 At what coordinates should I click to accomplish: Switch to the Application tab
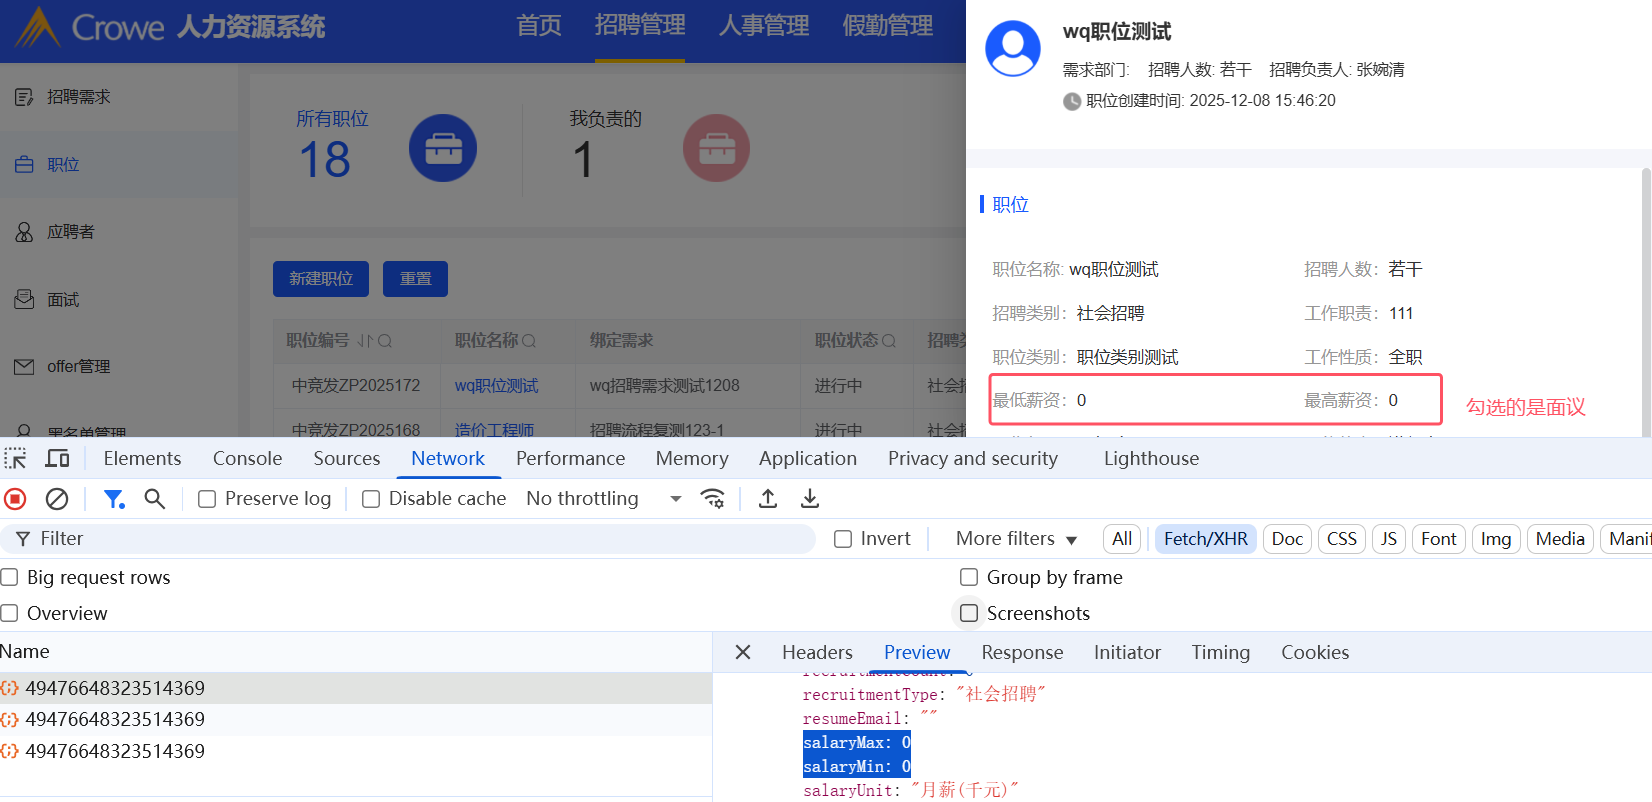tap(808, 459)
